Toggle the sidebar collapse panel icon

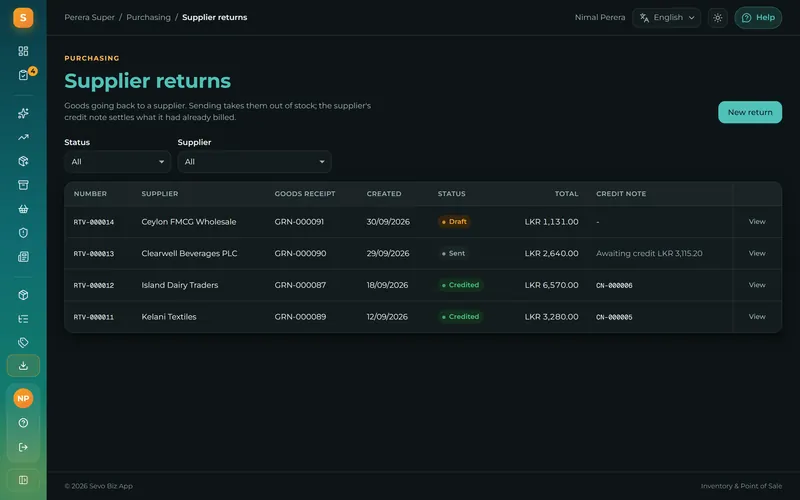tap(23, 480)
